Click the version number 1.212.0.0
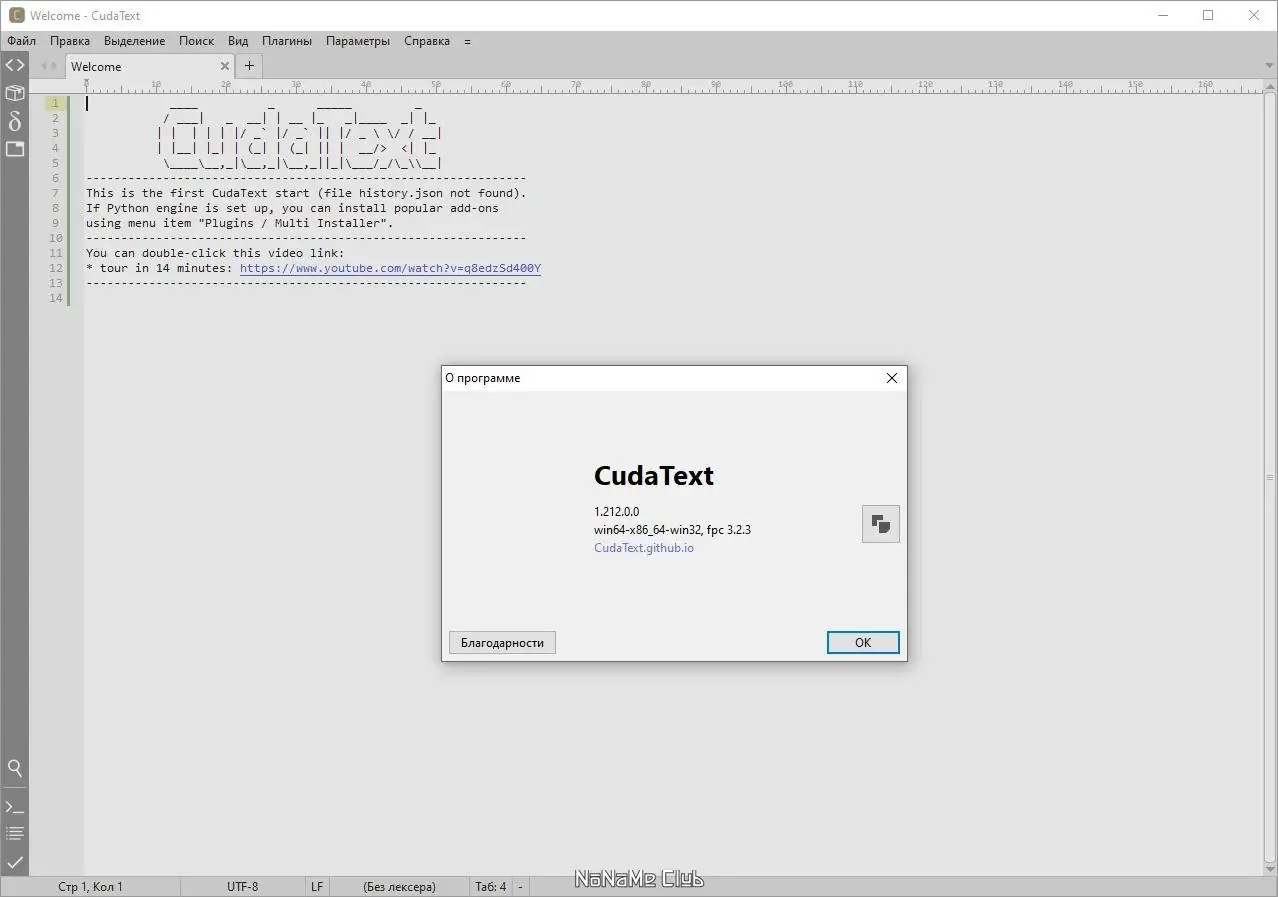Screen dimensions: 1278x897 point(616,512)
